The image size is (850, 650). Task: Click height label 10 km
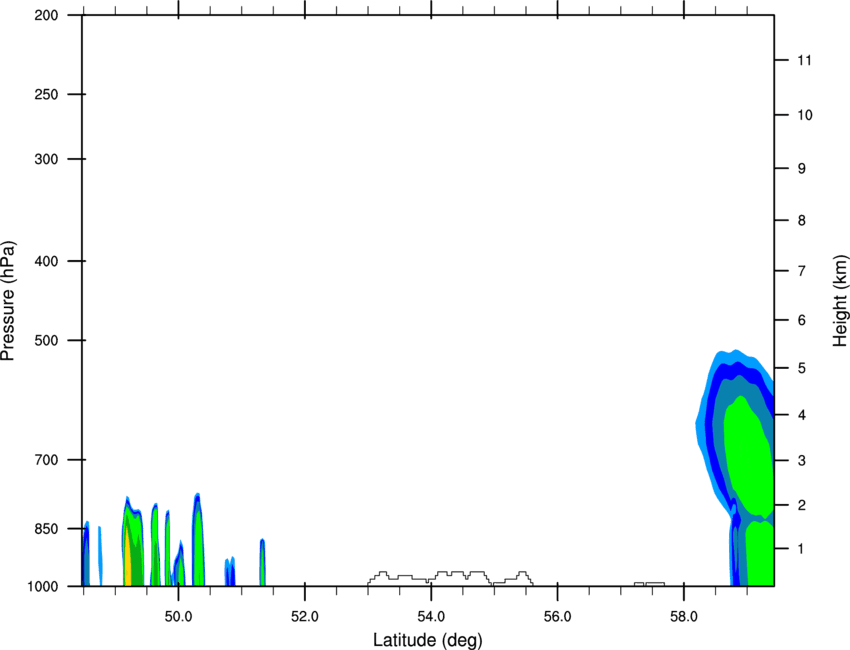(804, 115)
